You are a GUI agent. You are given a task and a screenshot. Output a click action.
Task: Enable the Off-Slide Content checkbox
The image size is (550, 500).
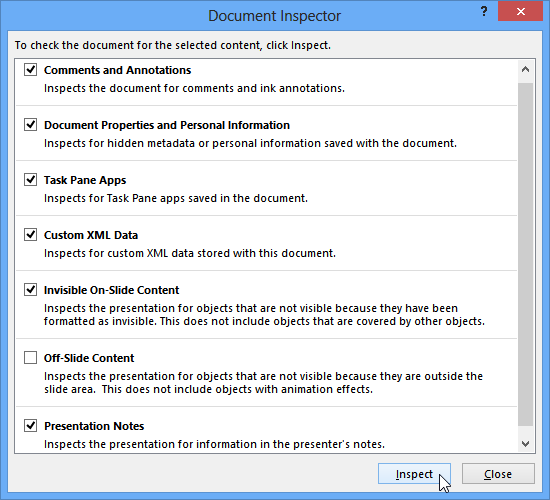pos(31,358)
